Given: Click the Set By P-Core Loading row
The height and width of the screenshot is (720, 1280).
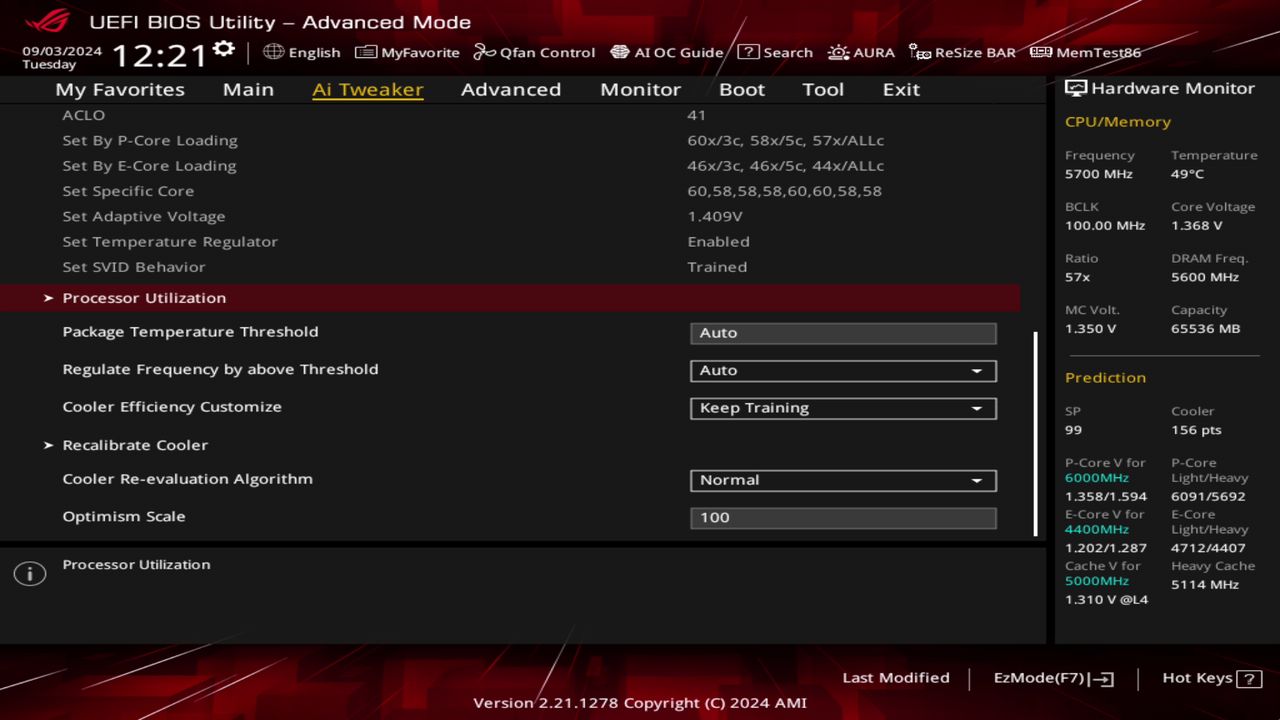Looking at the screenshot, I should pyautogui.click(x=510, y=141).
